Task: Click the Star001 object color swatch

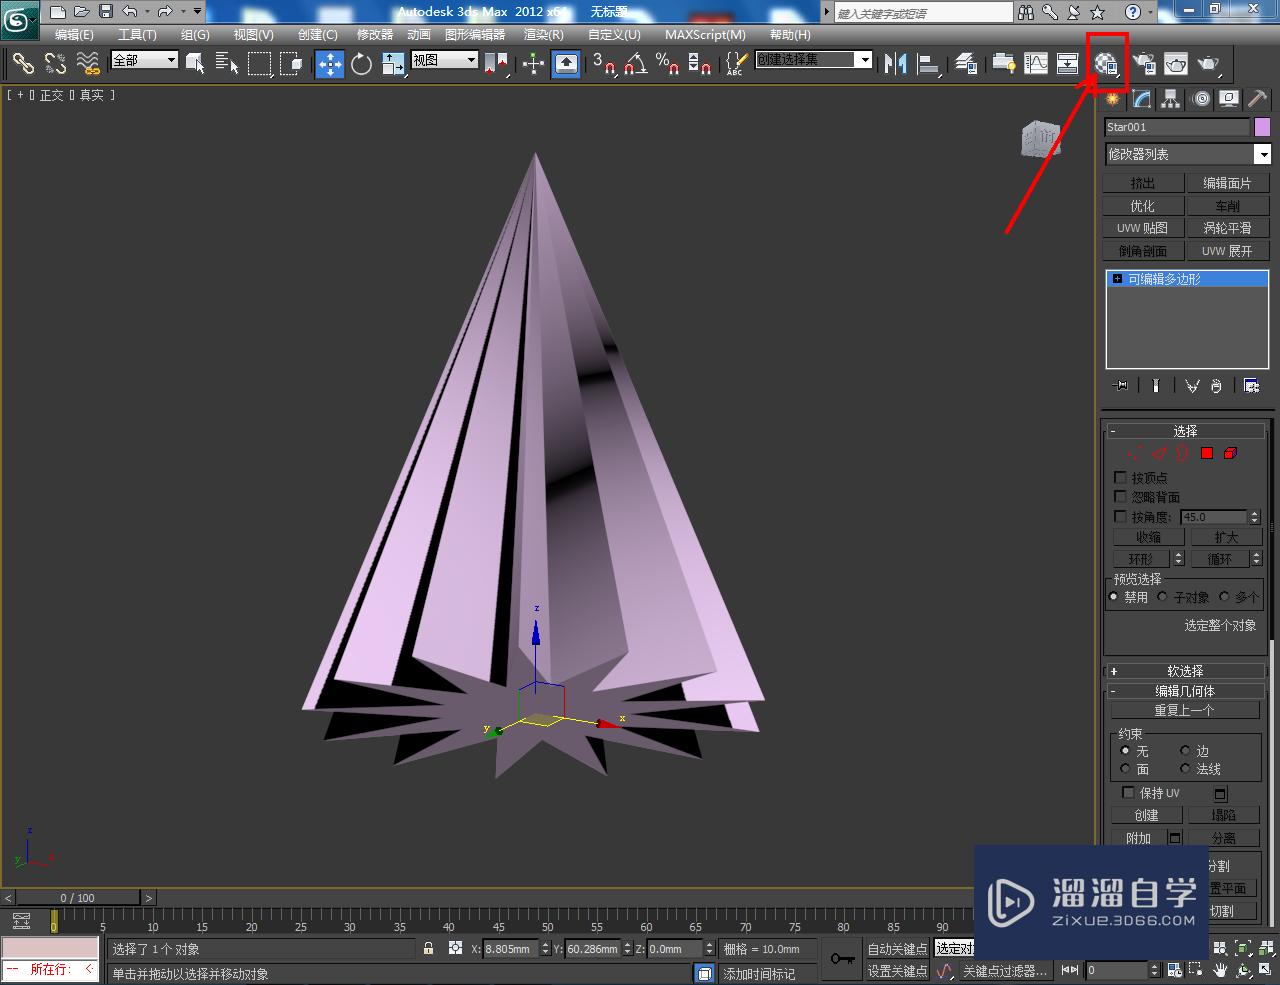Action: click(x=1262, y=127)
